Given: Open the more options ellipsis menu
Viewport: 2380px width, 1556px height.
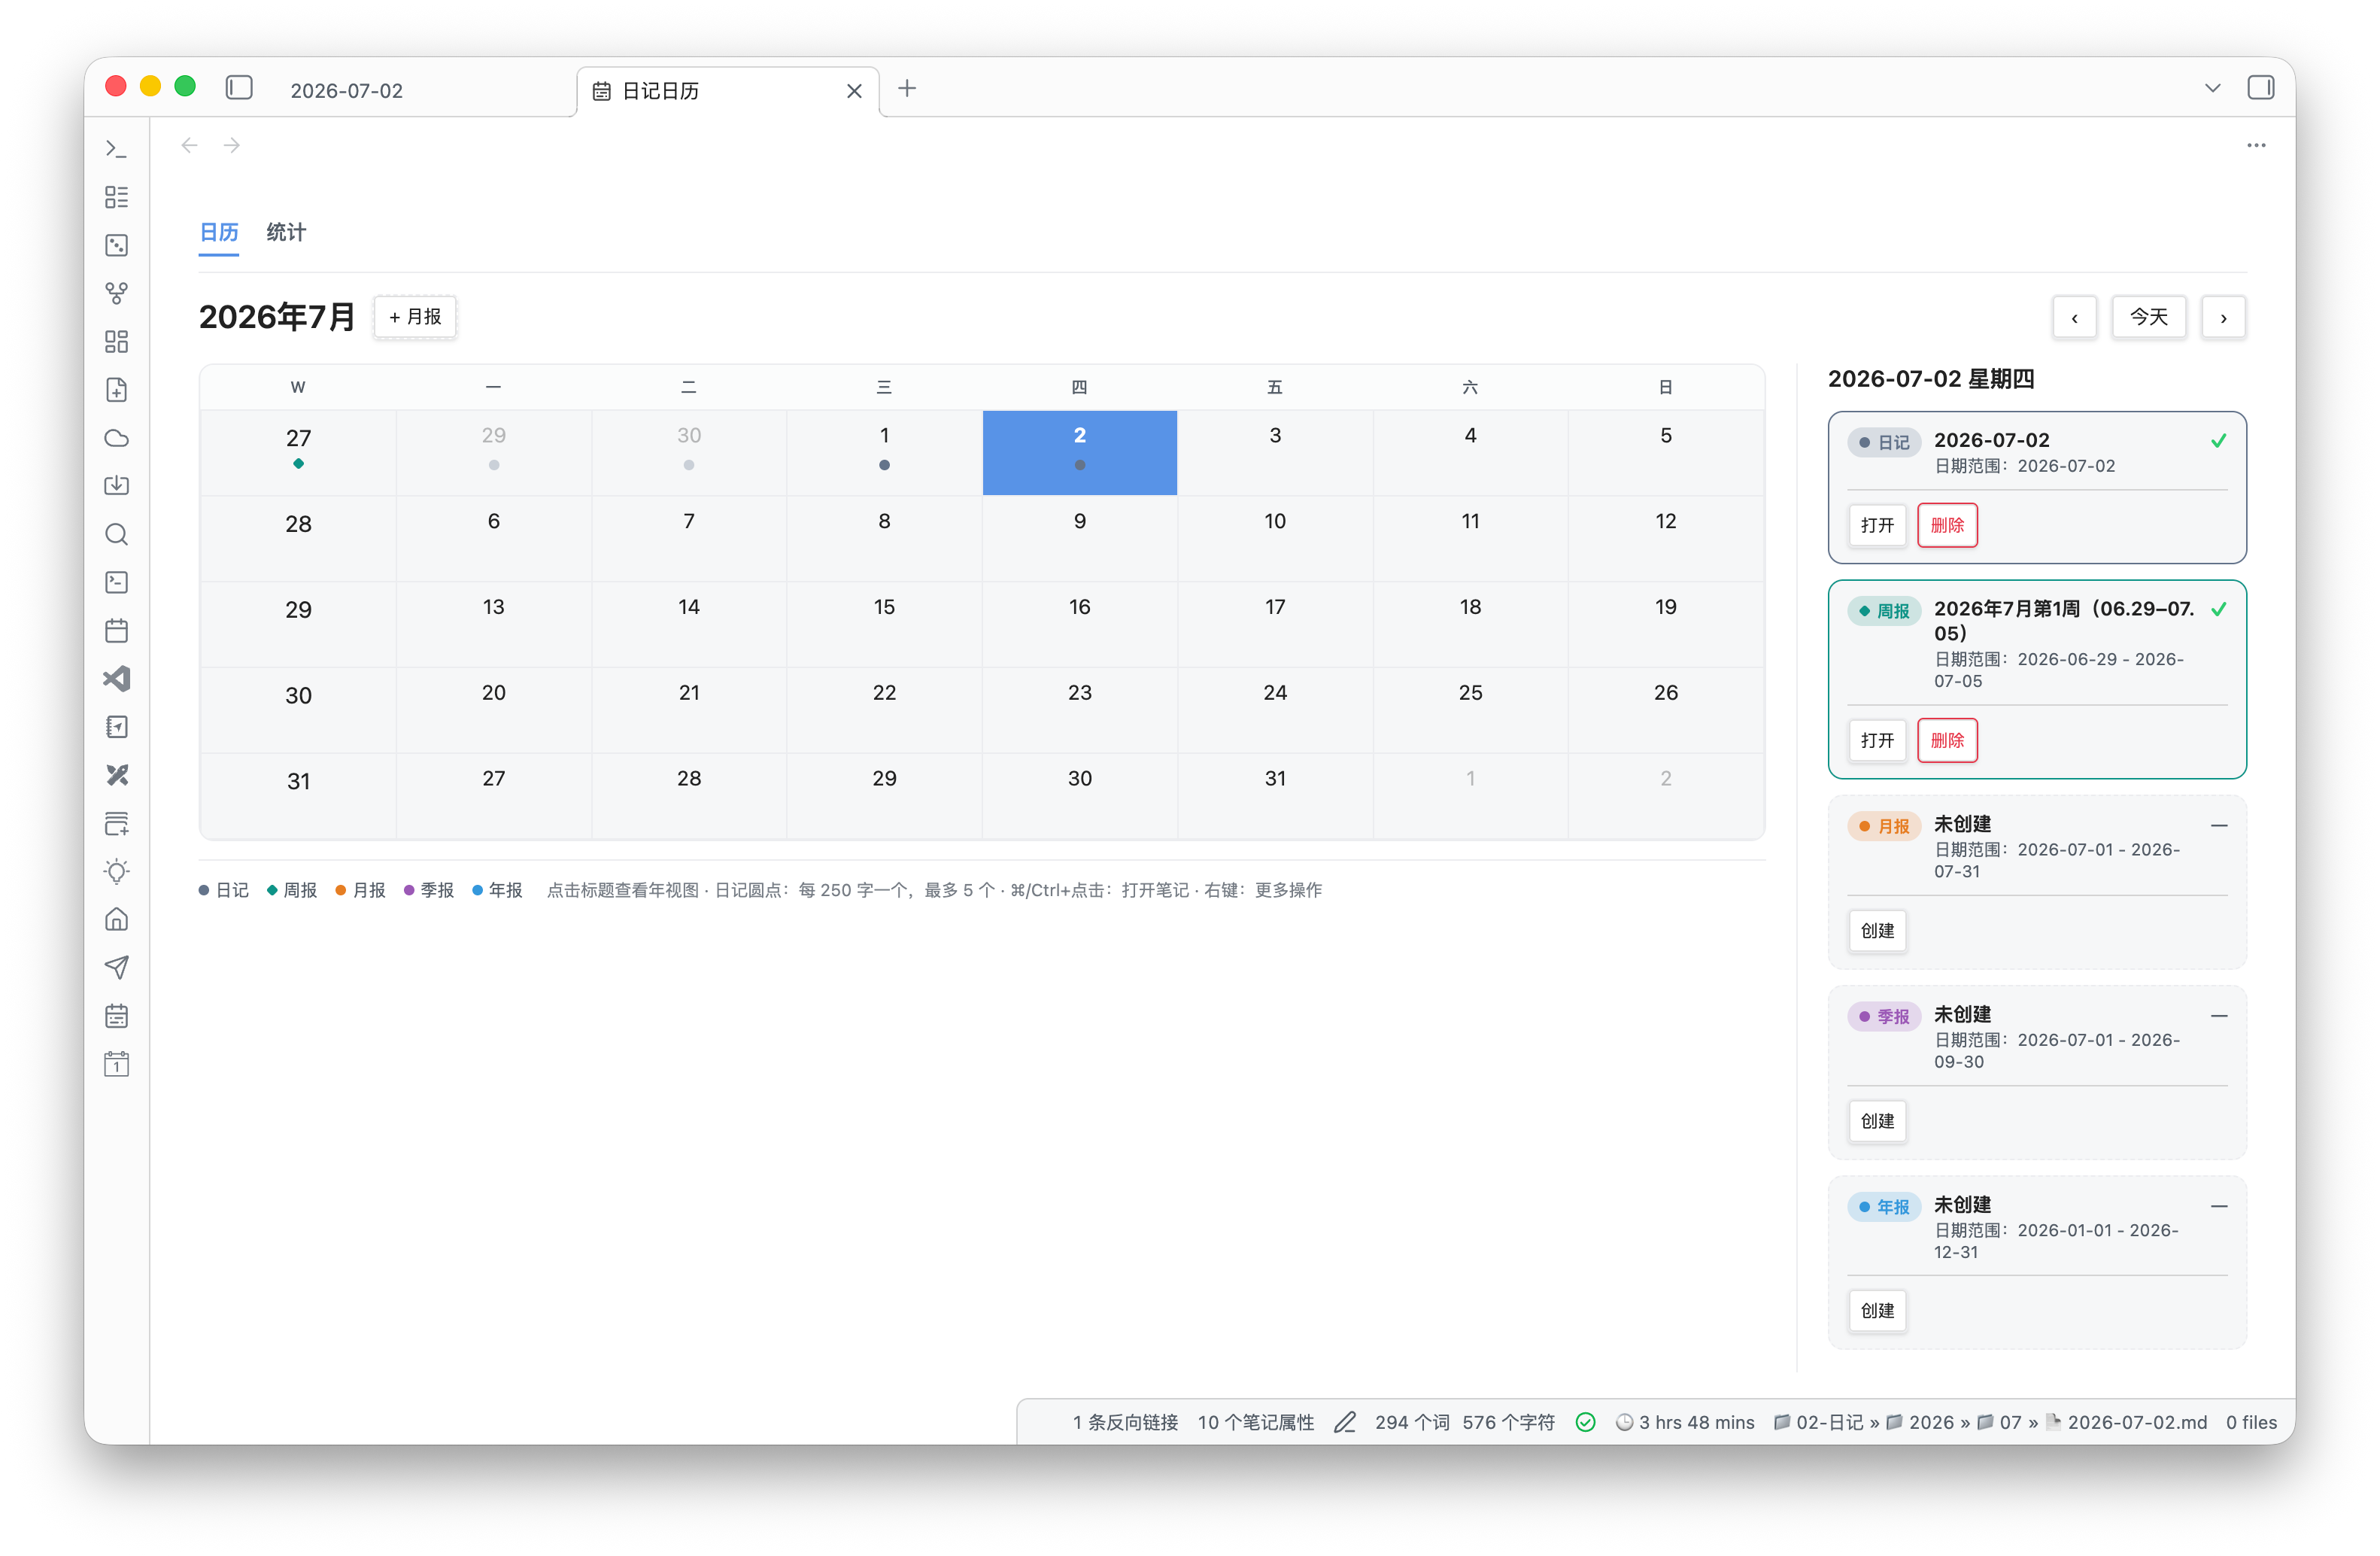Looking at the screenshot, I should [x=2256, y=145].
